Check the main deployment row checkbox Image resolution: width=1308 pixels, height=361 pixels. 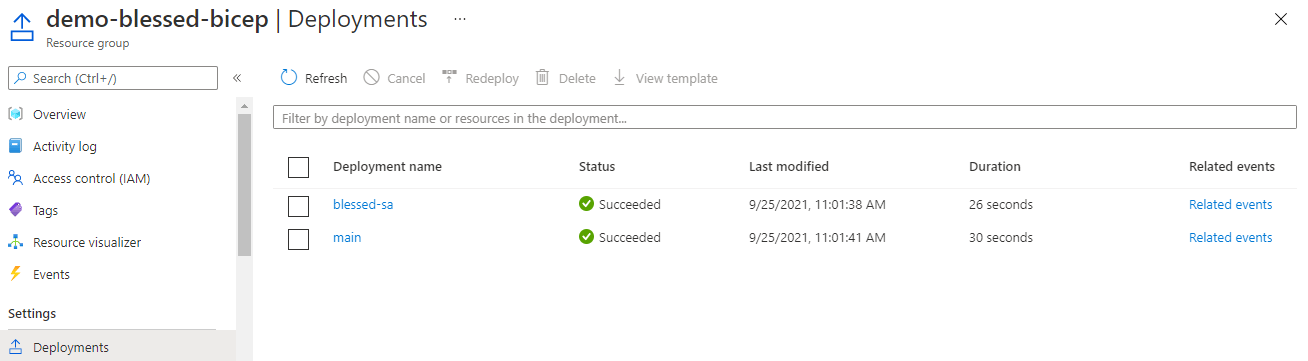click(298, 239)
